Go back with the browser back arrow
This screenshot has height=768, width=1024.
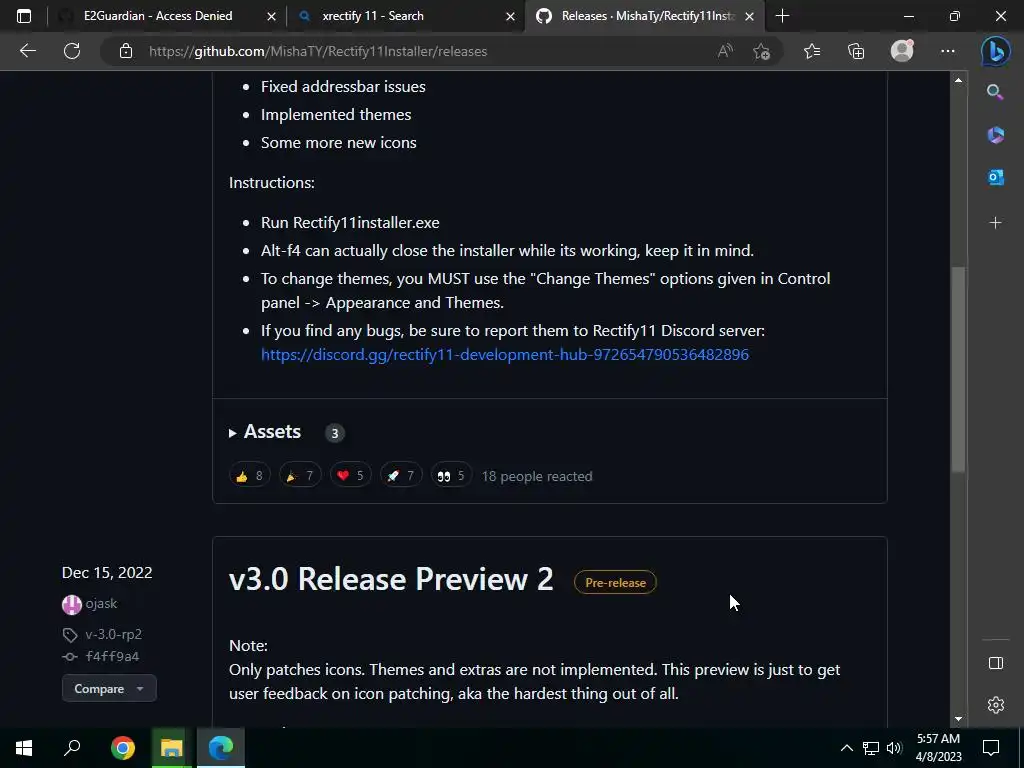tap(27, 51)
